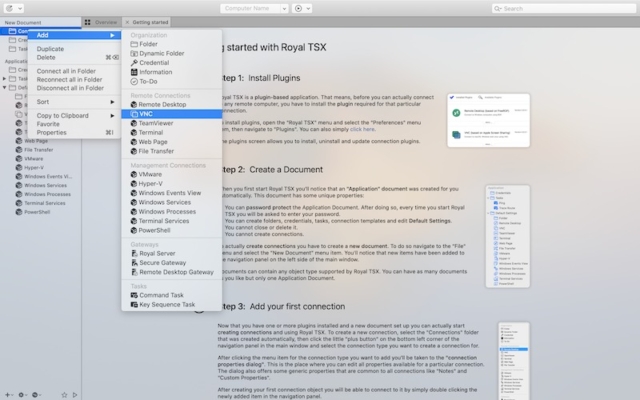Choose Reconnect all in Folder
The width and height of the screenshot is (640, 400).
tap(74, 80)
